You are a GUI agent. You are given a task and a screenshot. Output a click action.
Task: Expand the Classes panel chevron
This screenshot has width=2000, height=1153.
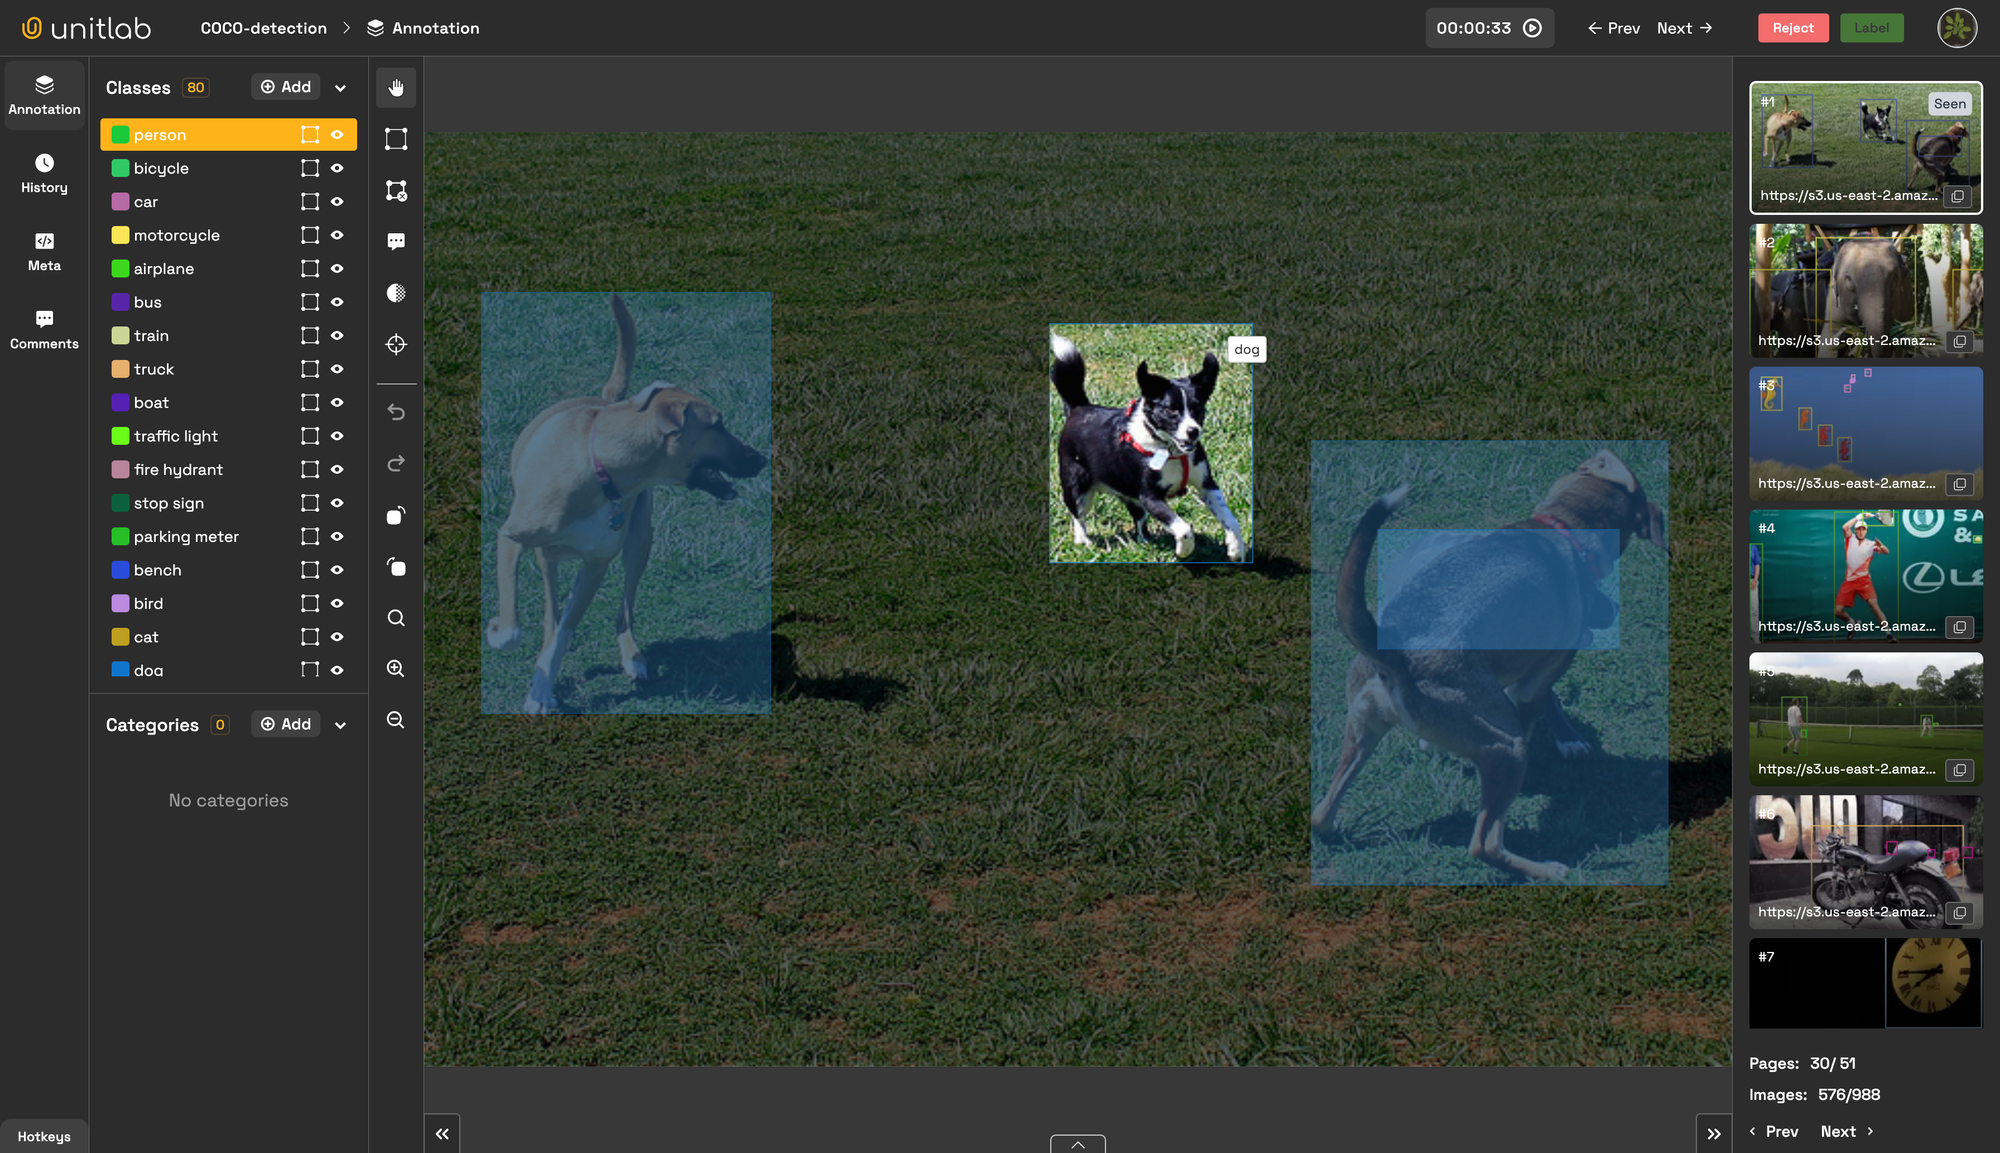pos(340,88)
